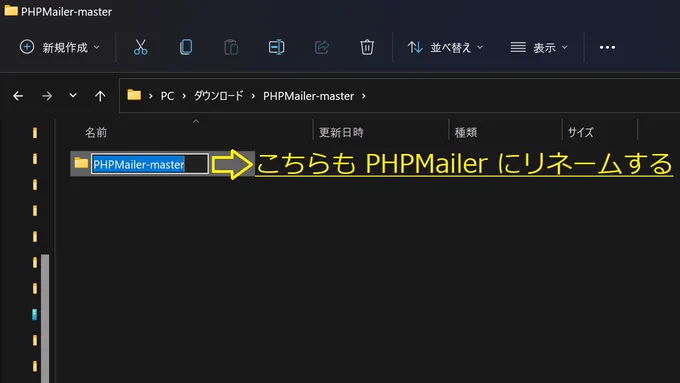Sort by the サイズ column header
The width and height of the screenshot is (680, 383).
click(580, 132)
